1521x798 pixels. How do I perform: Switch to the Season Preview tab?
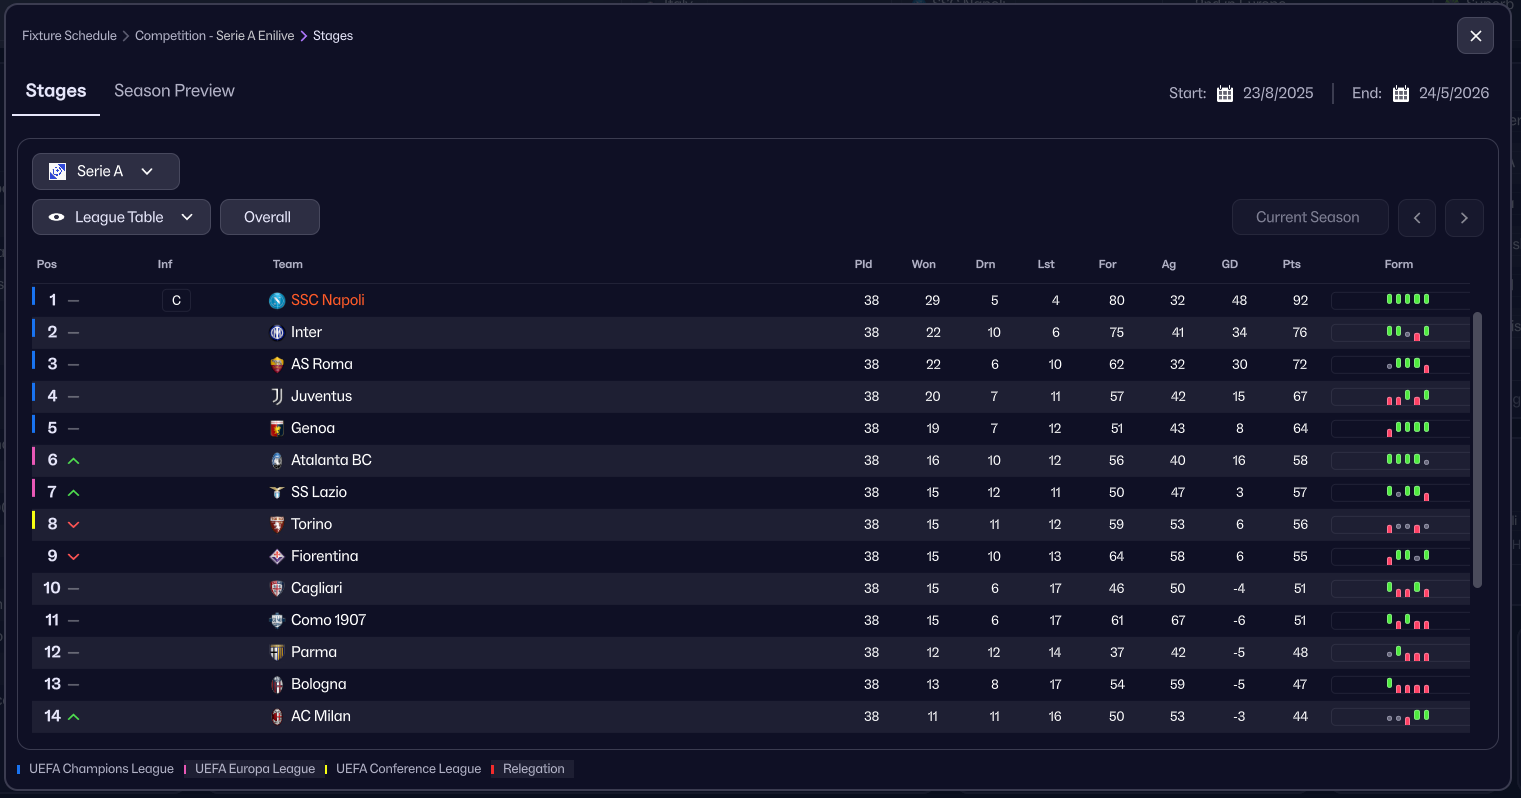point(174,91)
